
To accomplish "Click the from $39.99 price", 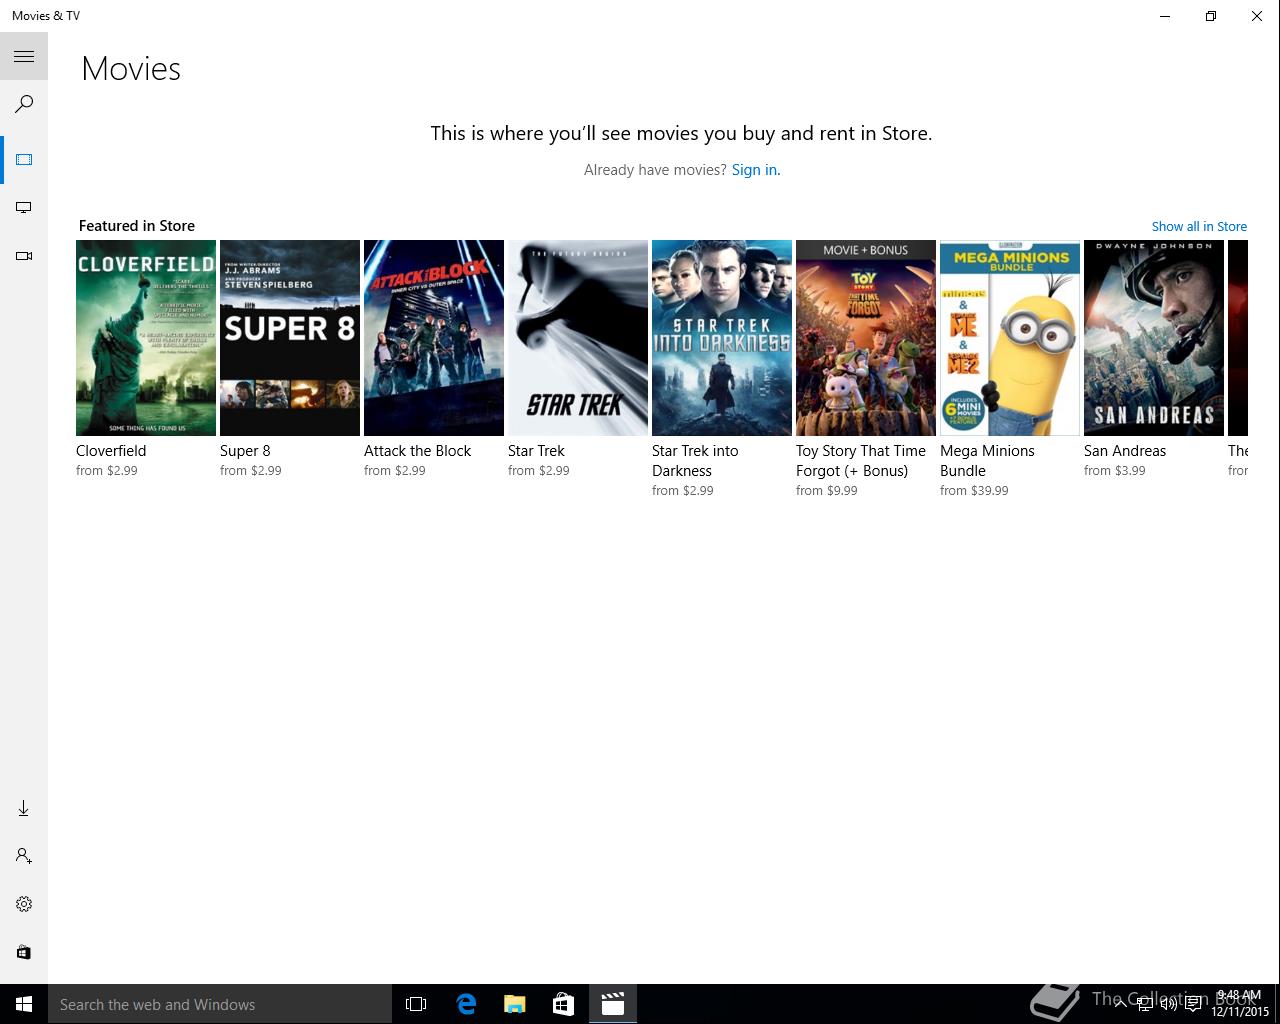I will point(974,491).
